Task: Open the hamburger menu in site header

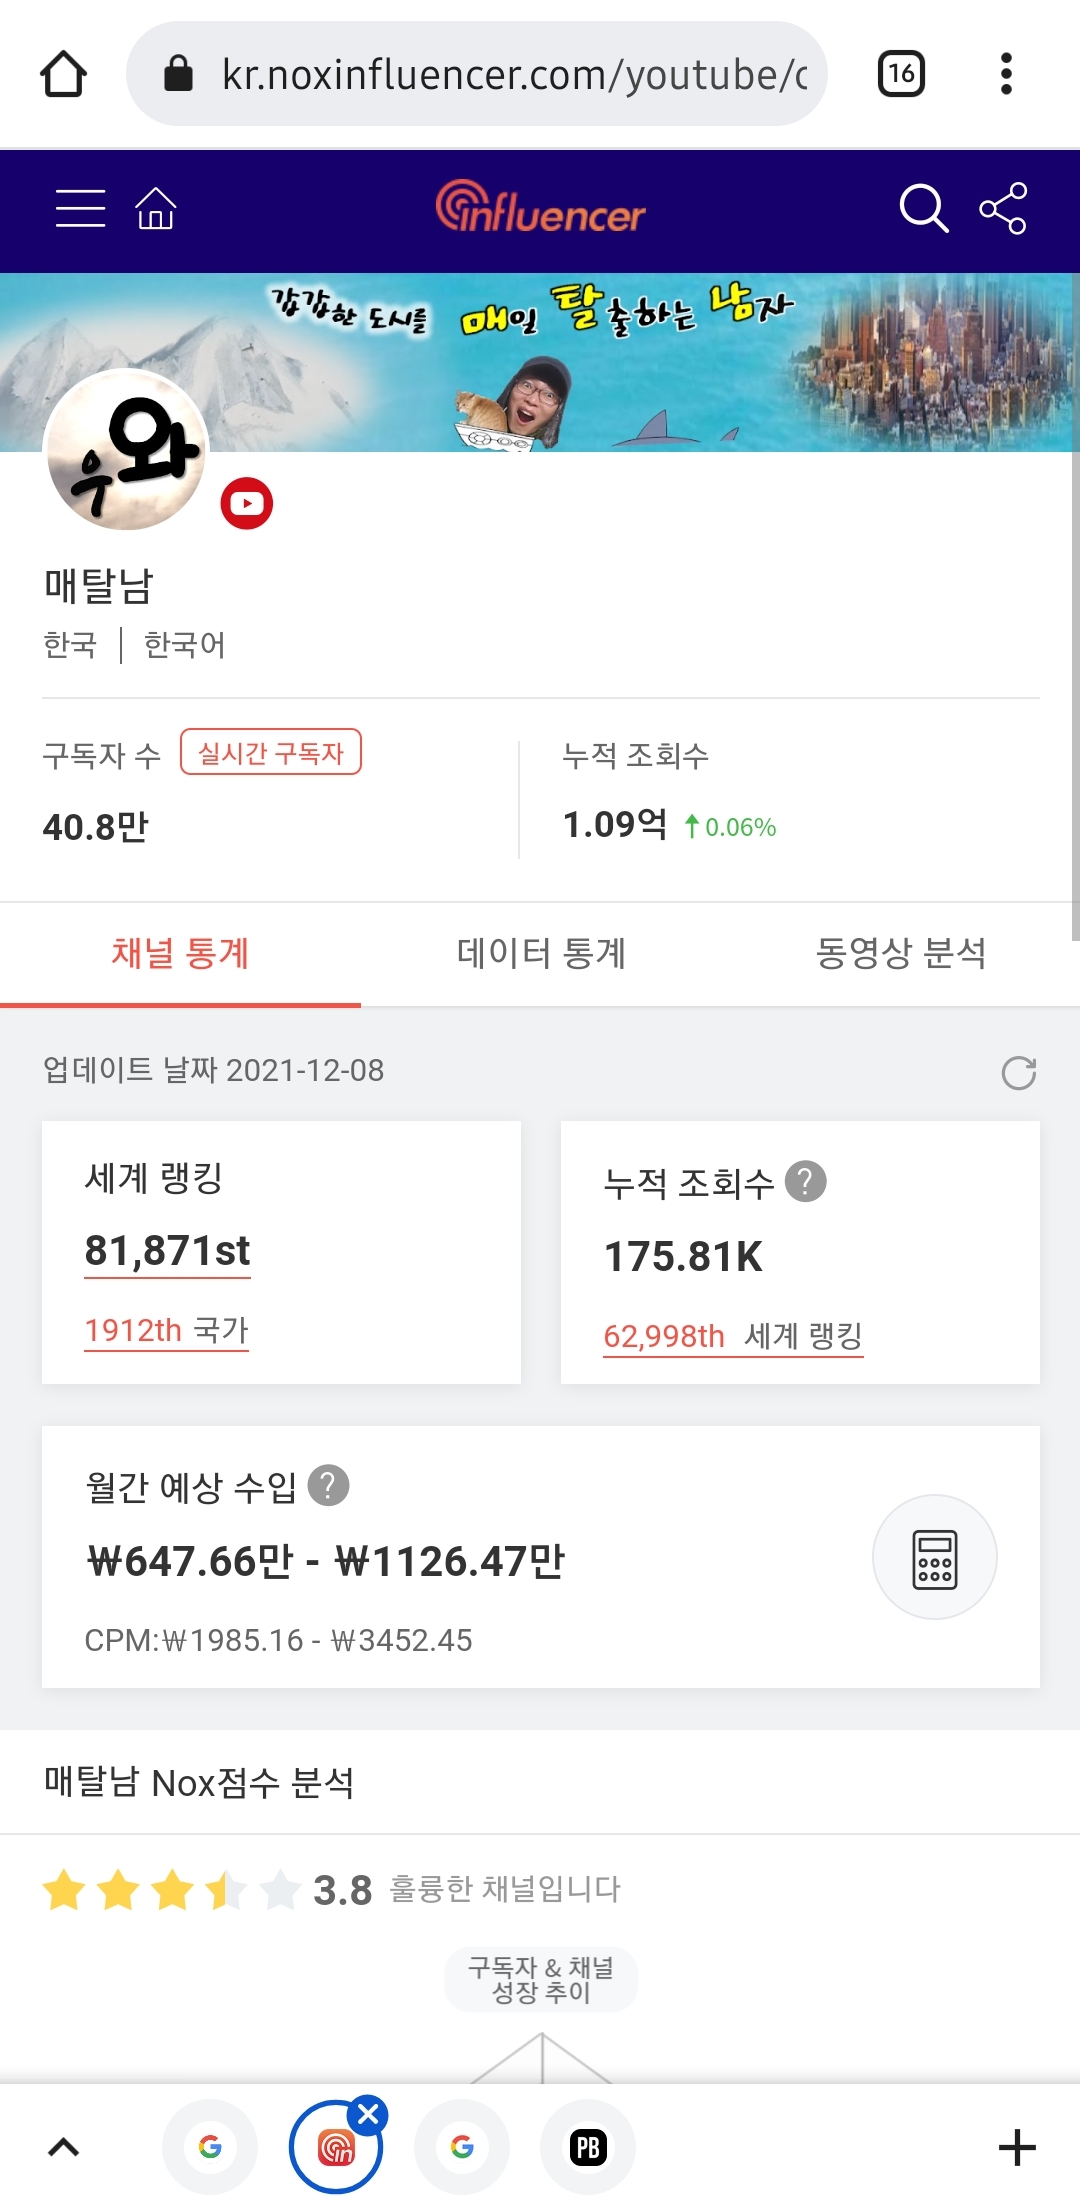Action: pos(80,208)
